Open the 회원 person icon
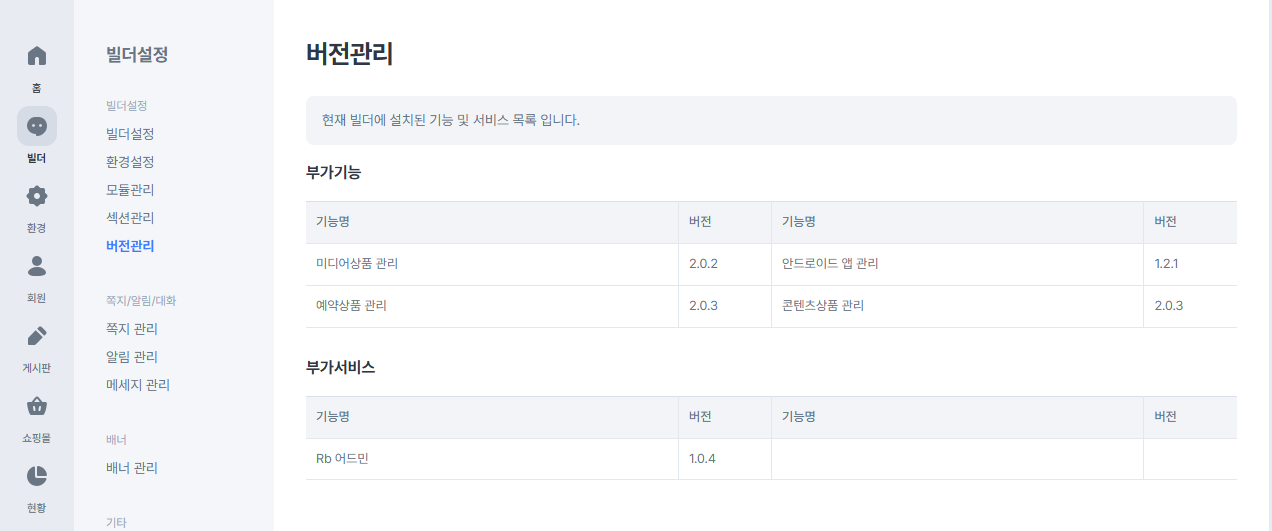The image size is (1272, 531). point(37,266)
